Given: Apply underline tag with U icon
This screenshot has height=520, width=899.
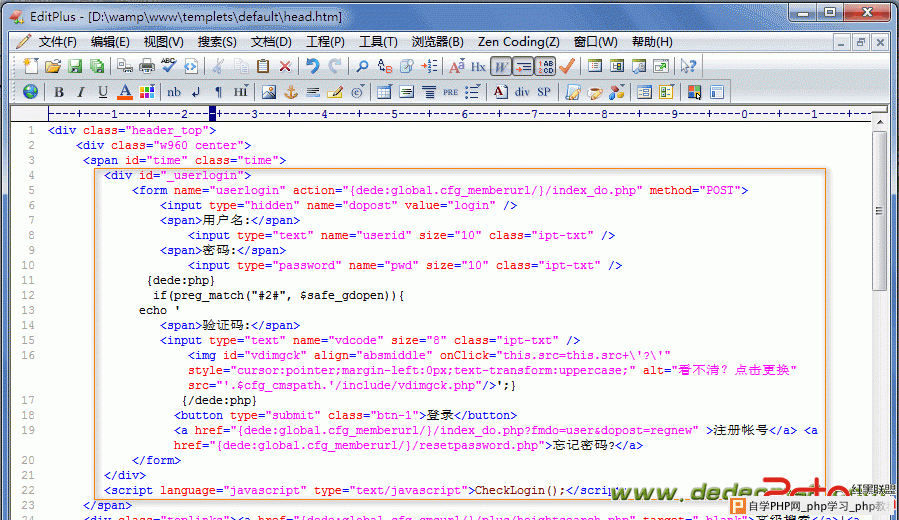Looking at the screenshot, I should 103,92.
